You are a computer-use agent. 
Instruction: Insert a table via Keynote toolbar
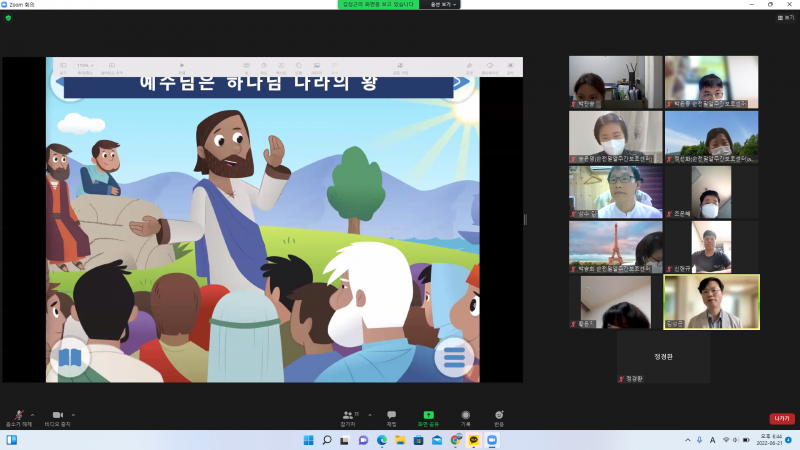pyautogui.click(x=246, y=67)
